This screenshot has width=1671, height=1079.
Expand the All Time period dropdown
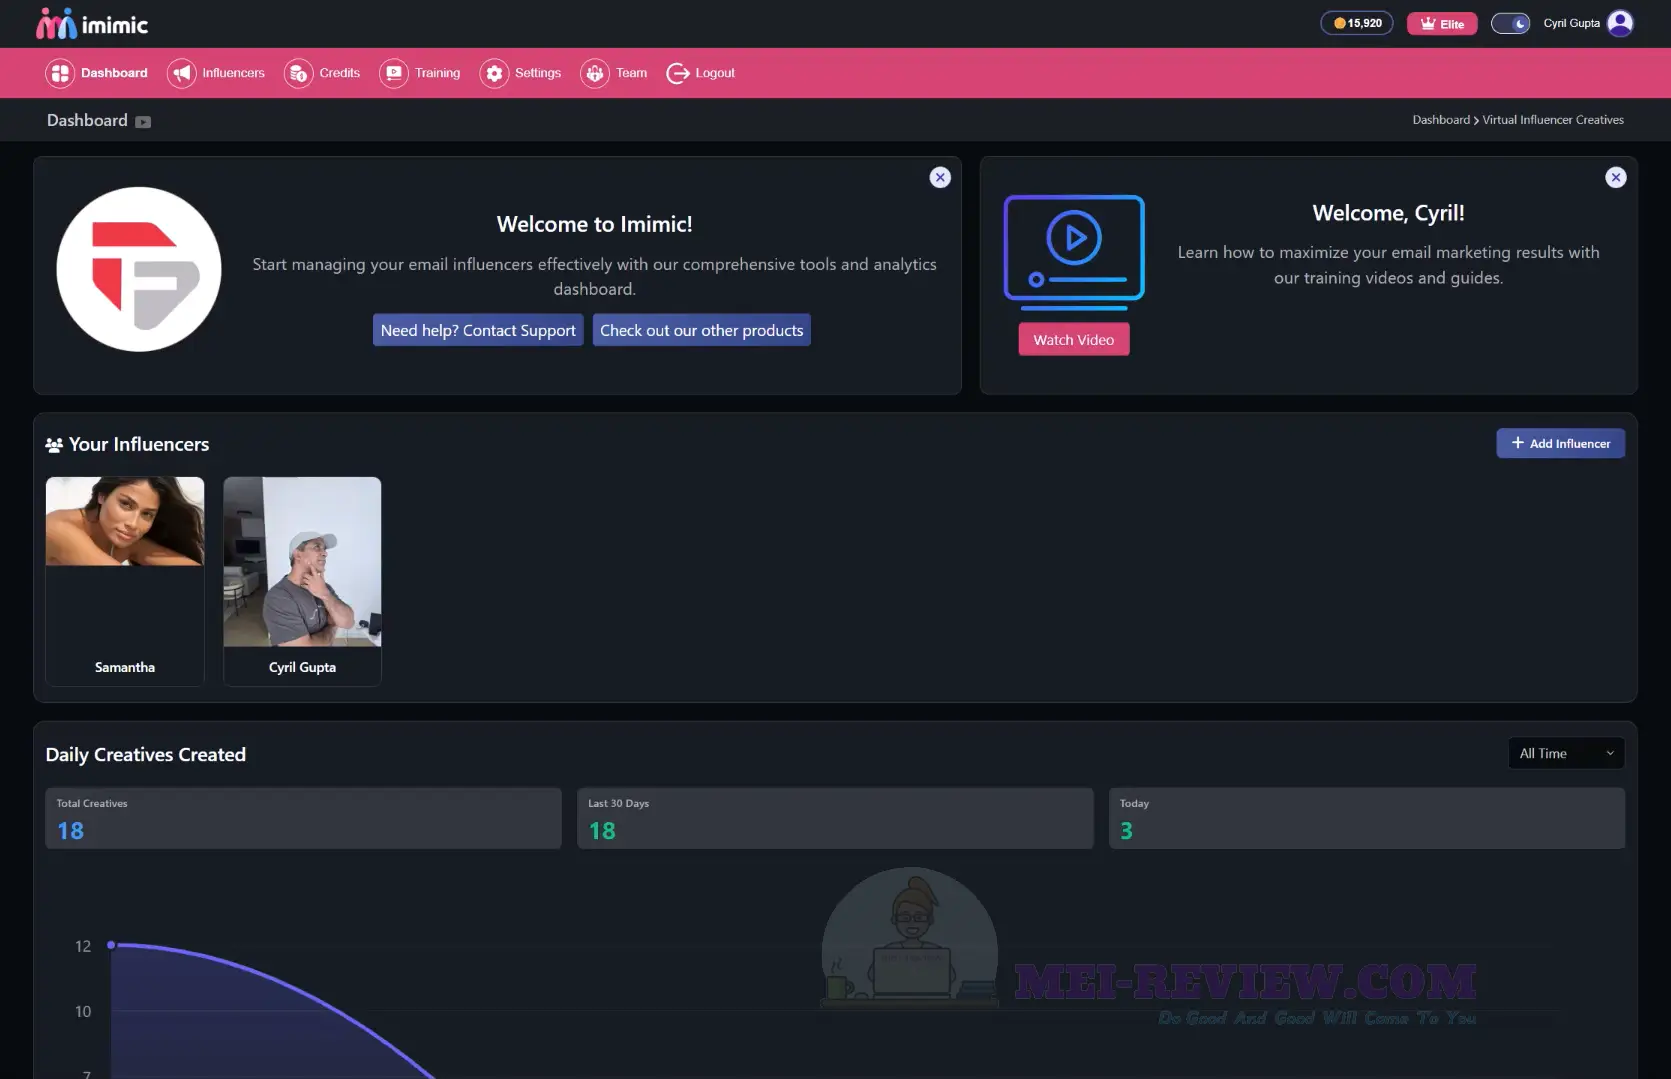point(1566,753)
